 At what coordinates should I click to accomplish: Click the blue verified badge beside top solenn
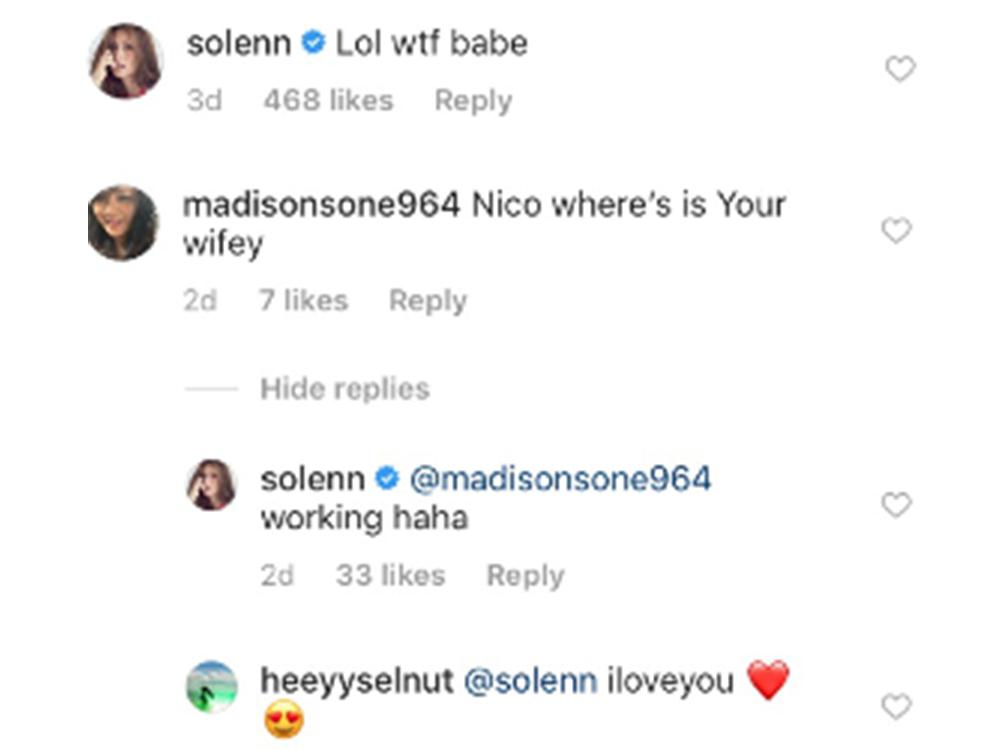[x=313, y=45]
